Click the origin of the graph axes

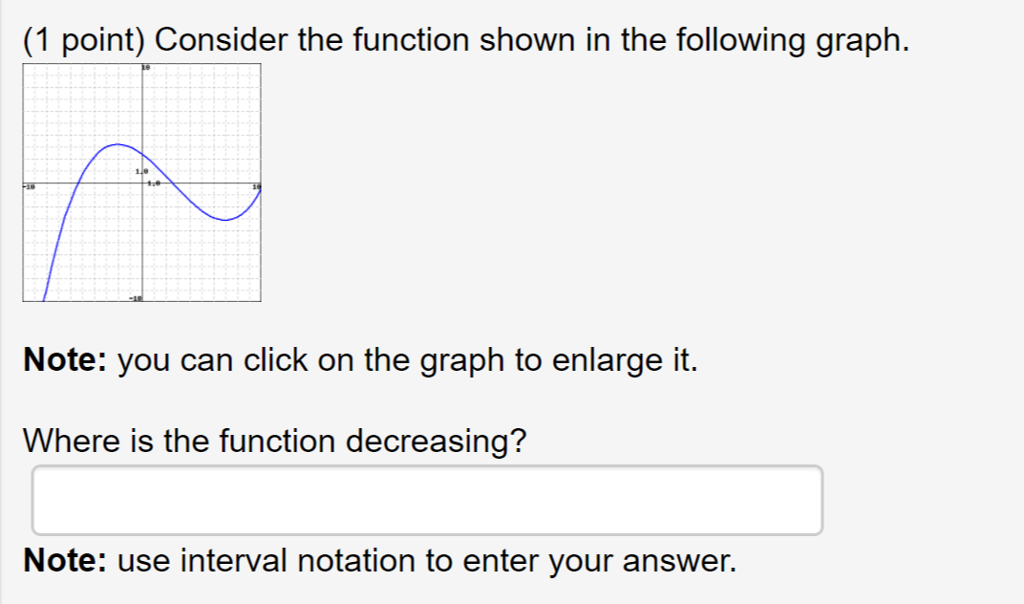tap(143, 185)
